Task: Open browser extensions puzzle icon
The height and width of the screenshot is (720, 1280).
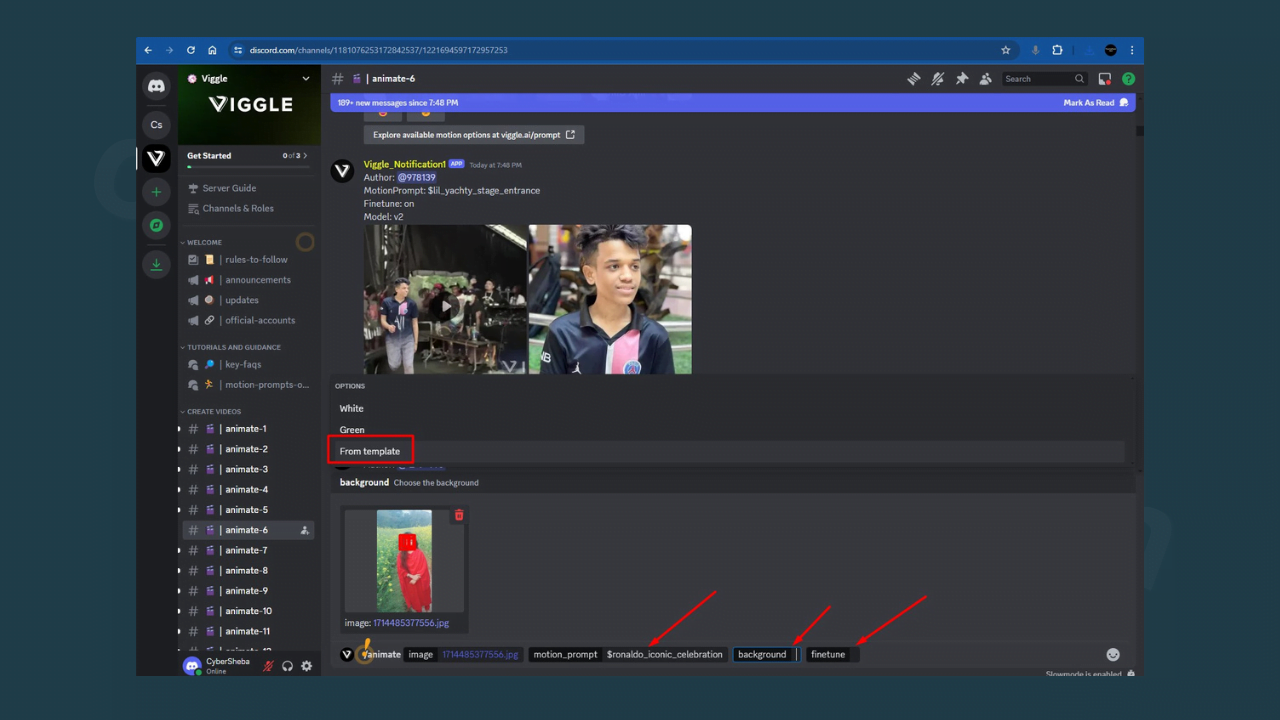Action: 1057,50
